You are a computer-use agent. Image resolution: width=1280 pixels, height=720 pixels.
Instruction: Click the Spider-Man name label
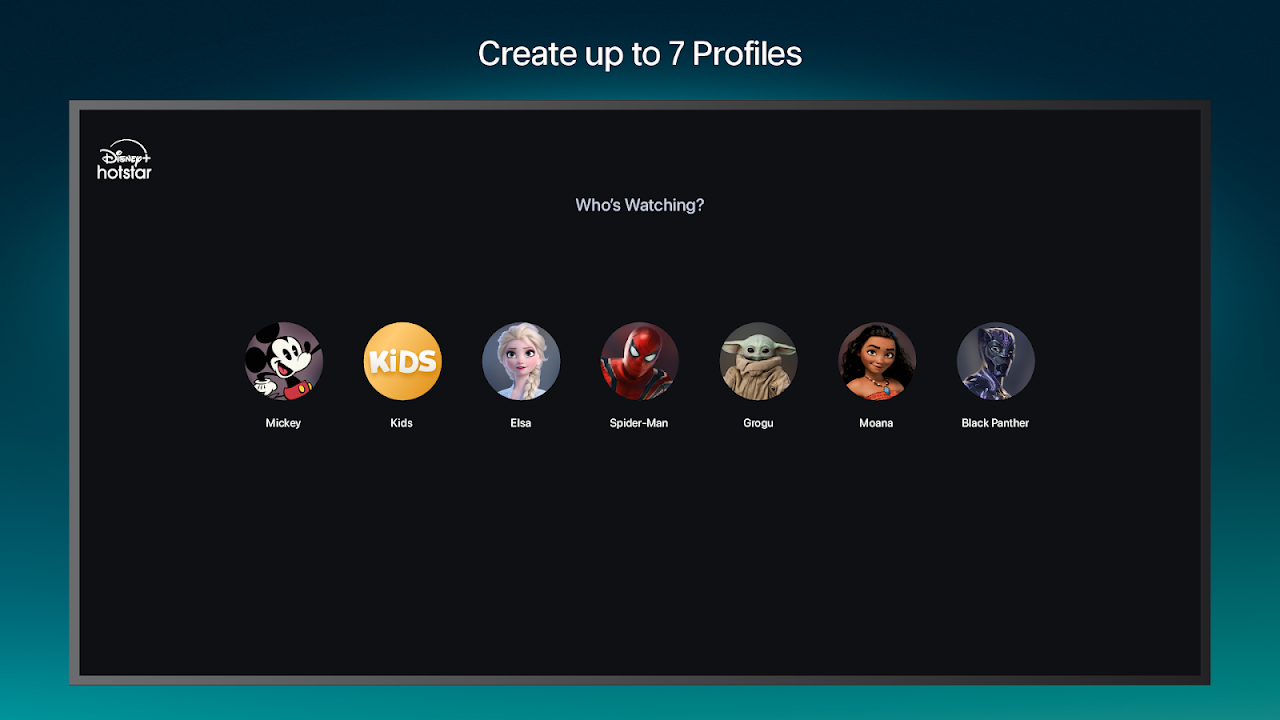point(639,423)
